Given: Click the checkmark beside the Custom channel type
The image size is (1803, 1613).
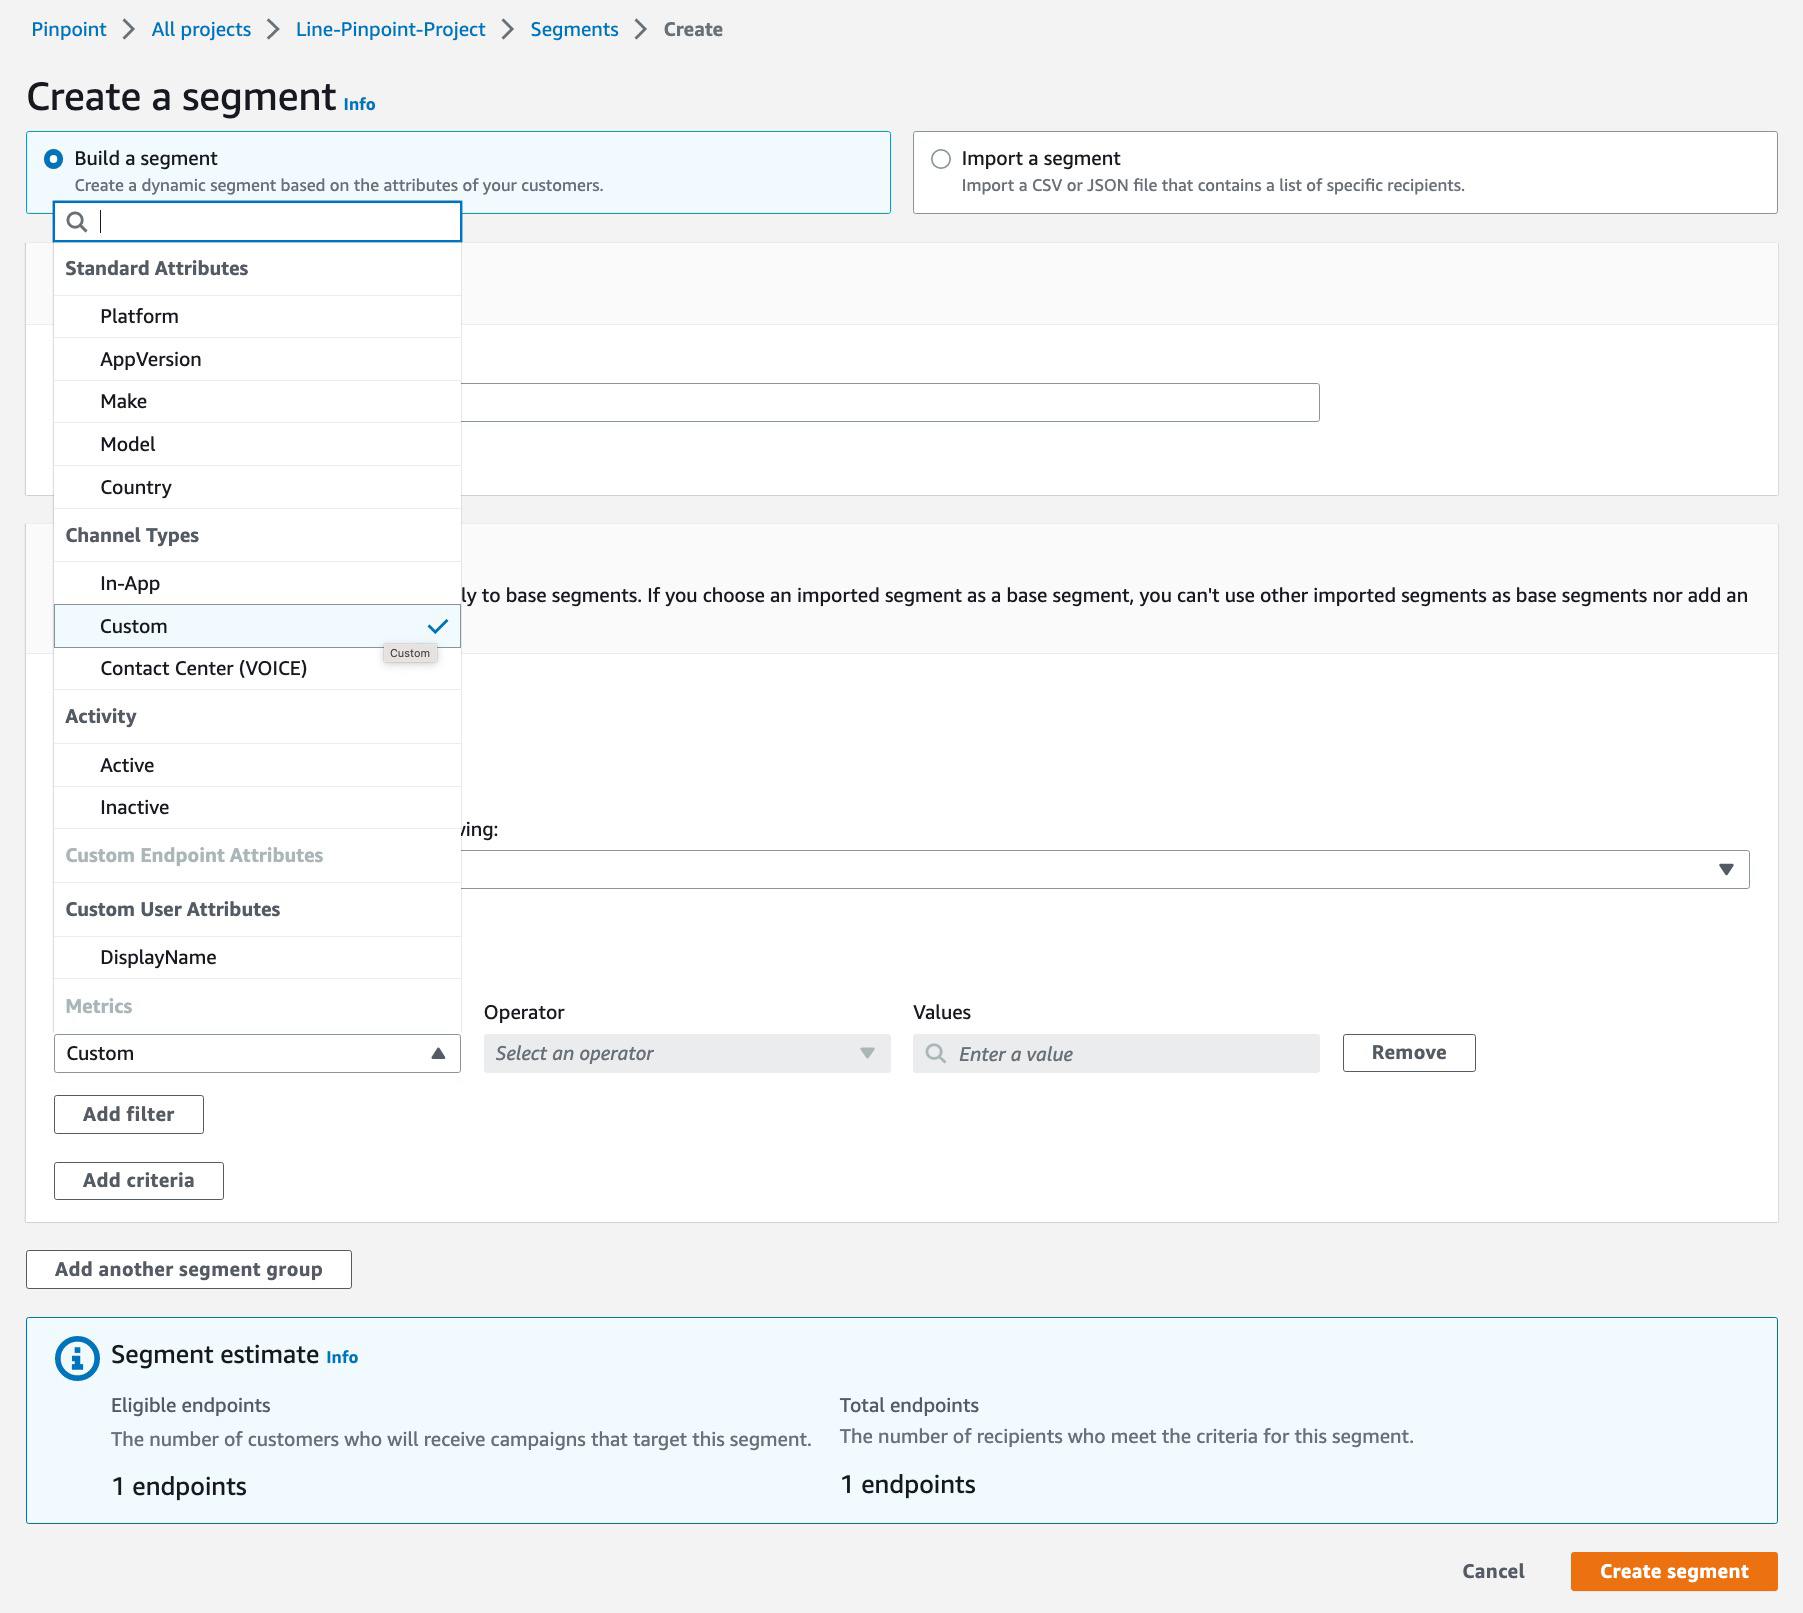Looking at the screenshot, I should coord(438,626).
